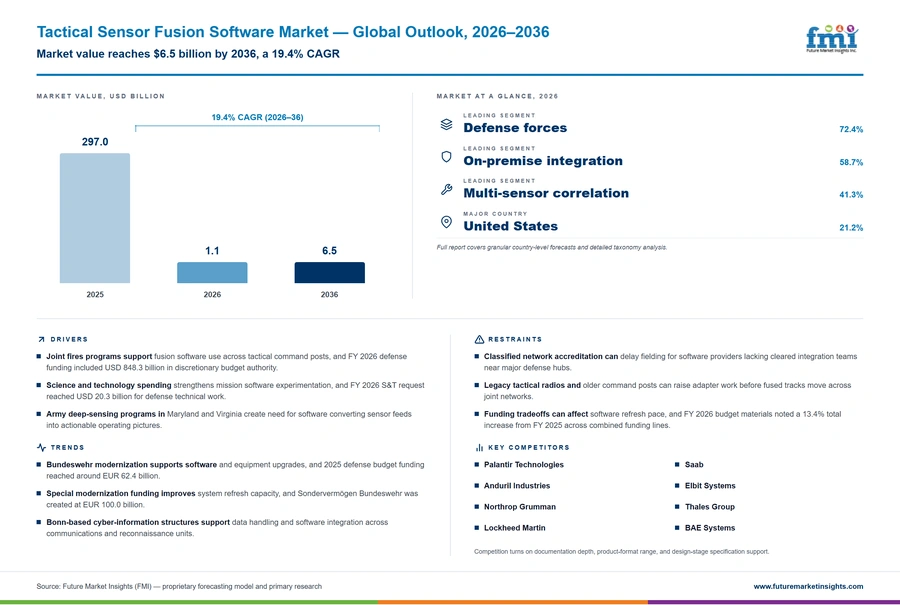
Task: Click Anduril Industries in competitors list
Action: [517, 486]
